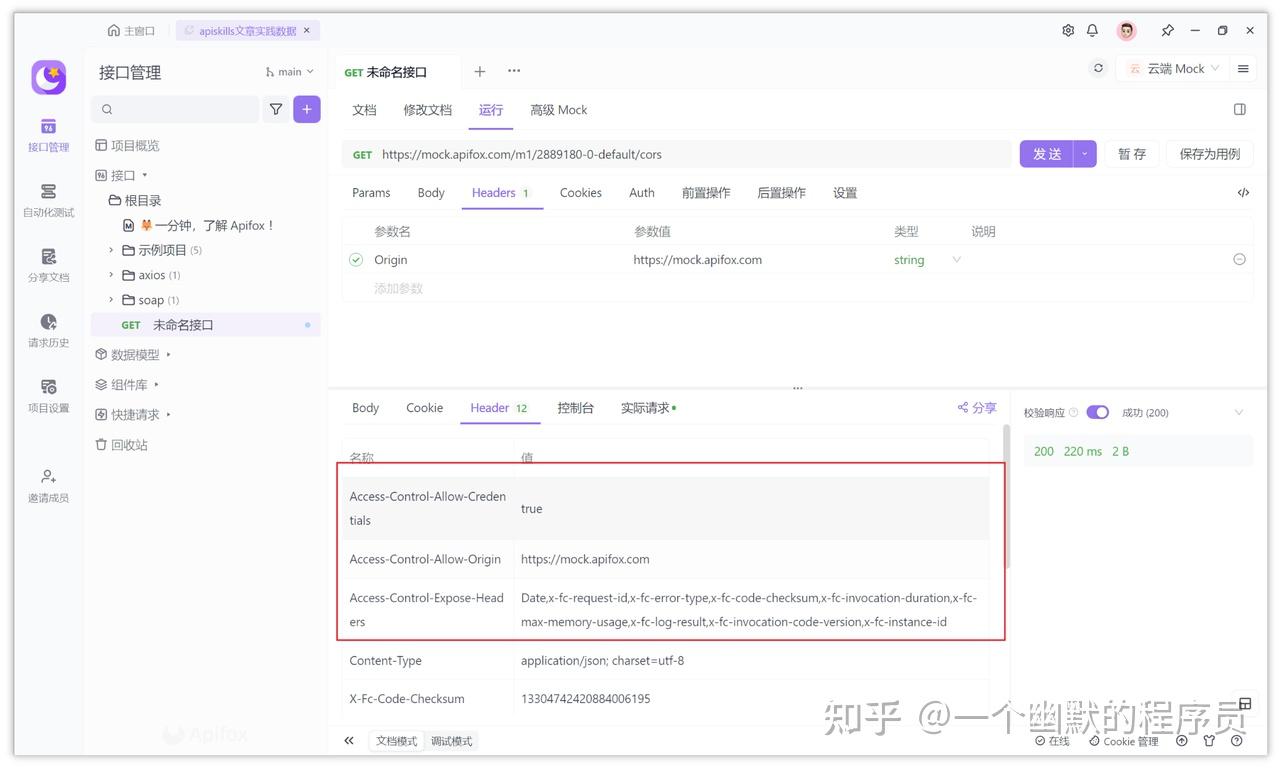Screen dimensions: 1280x768
Task: Click the 保存为用例 button
Action: (x=1211, y=154)
